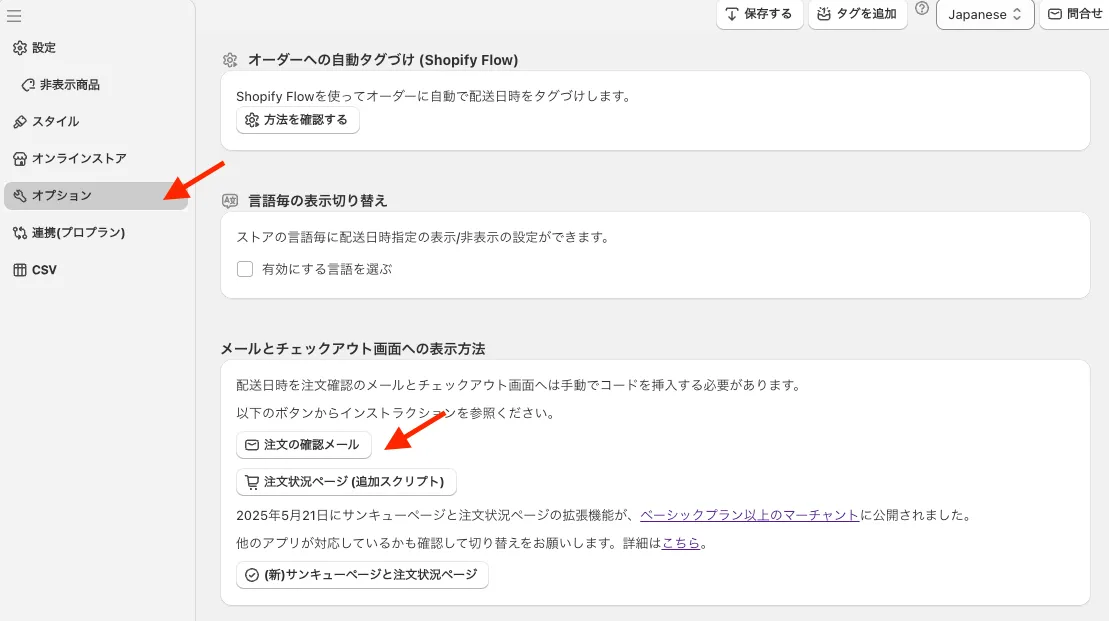Open the ベーシックプラン以上のマーチャント link
1109x621 pixels.
pyautogui.click(x=749, y=515)
